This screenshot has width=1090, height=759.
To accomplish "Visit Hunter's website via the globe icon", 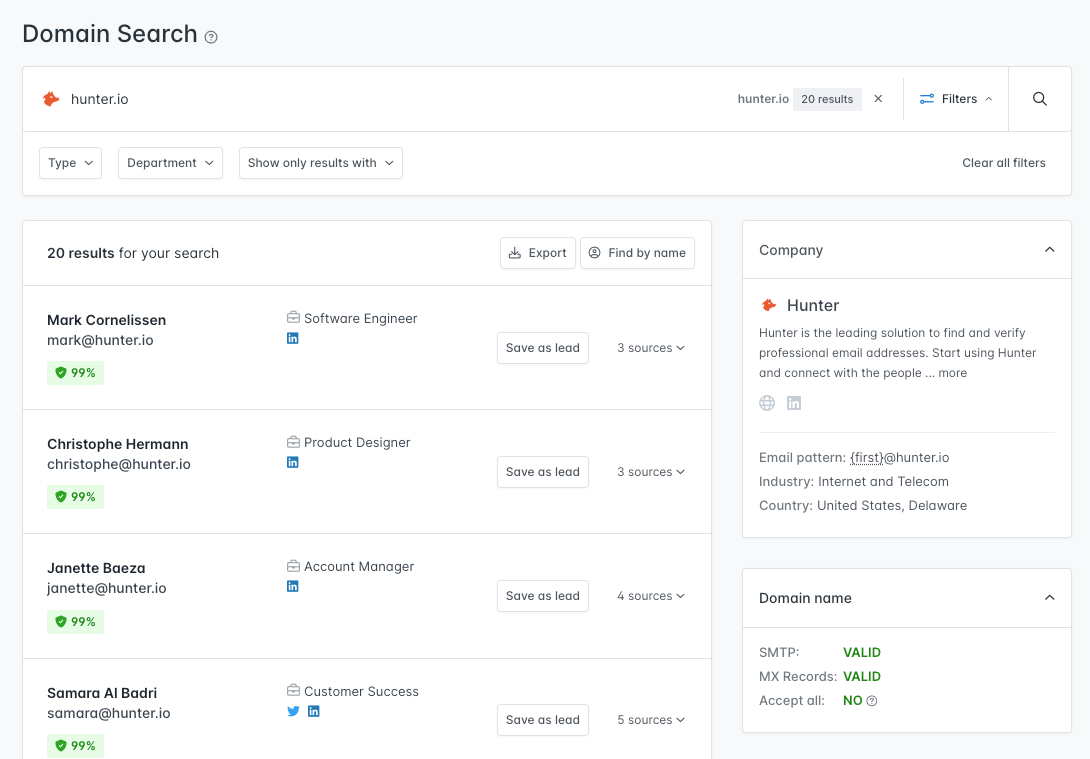I will click(766, 403).
